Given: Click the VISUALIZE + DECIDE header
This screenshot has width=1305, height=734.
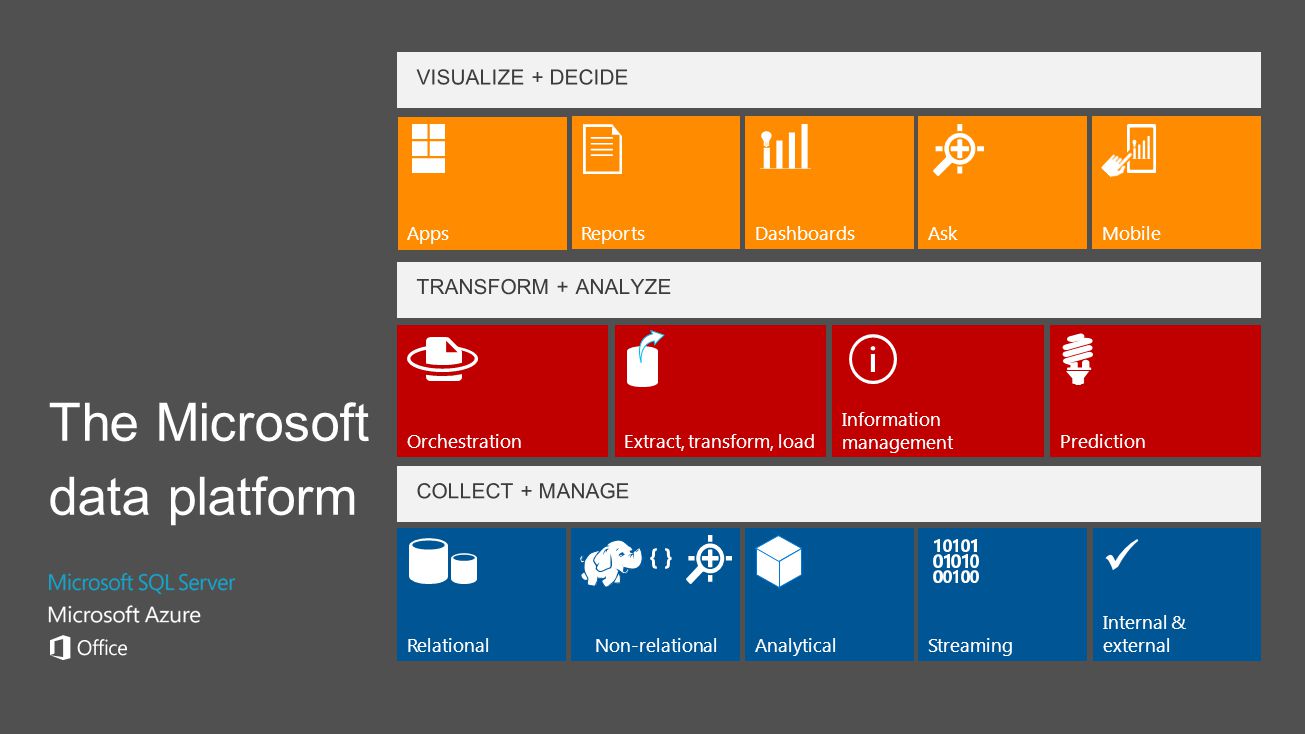Looking at the screenshot, I should (829, 79).
